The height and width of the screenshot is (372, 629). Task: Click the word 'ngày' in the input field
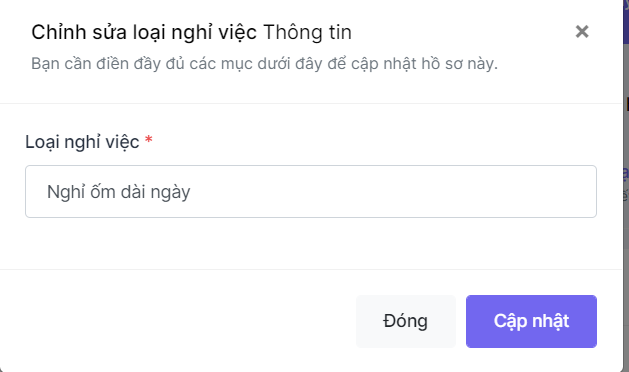click(170, 193)
